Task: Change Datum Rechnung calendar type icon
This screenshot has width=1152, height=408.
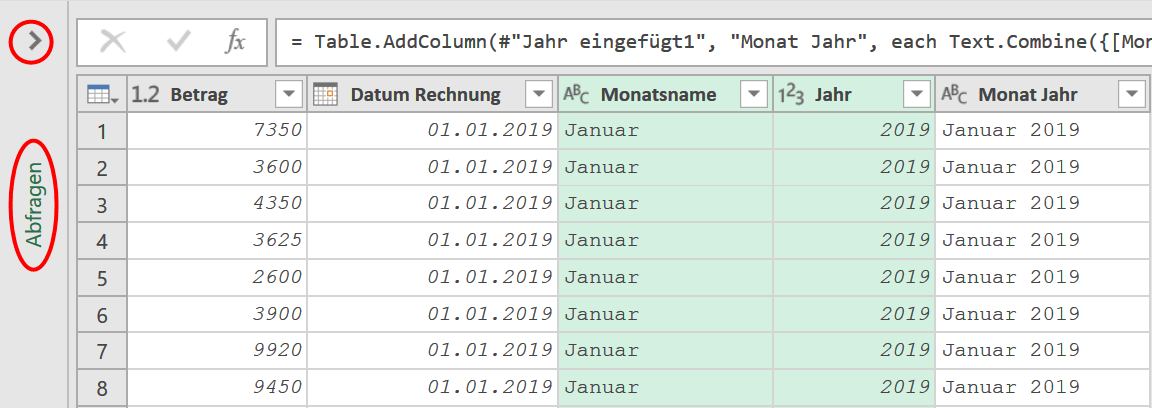Action: [325, 94]
